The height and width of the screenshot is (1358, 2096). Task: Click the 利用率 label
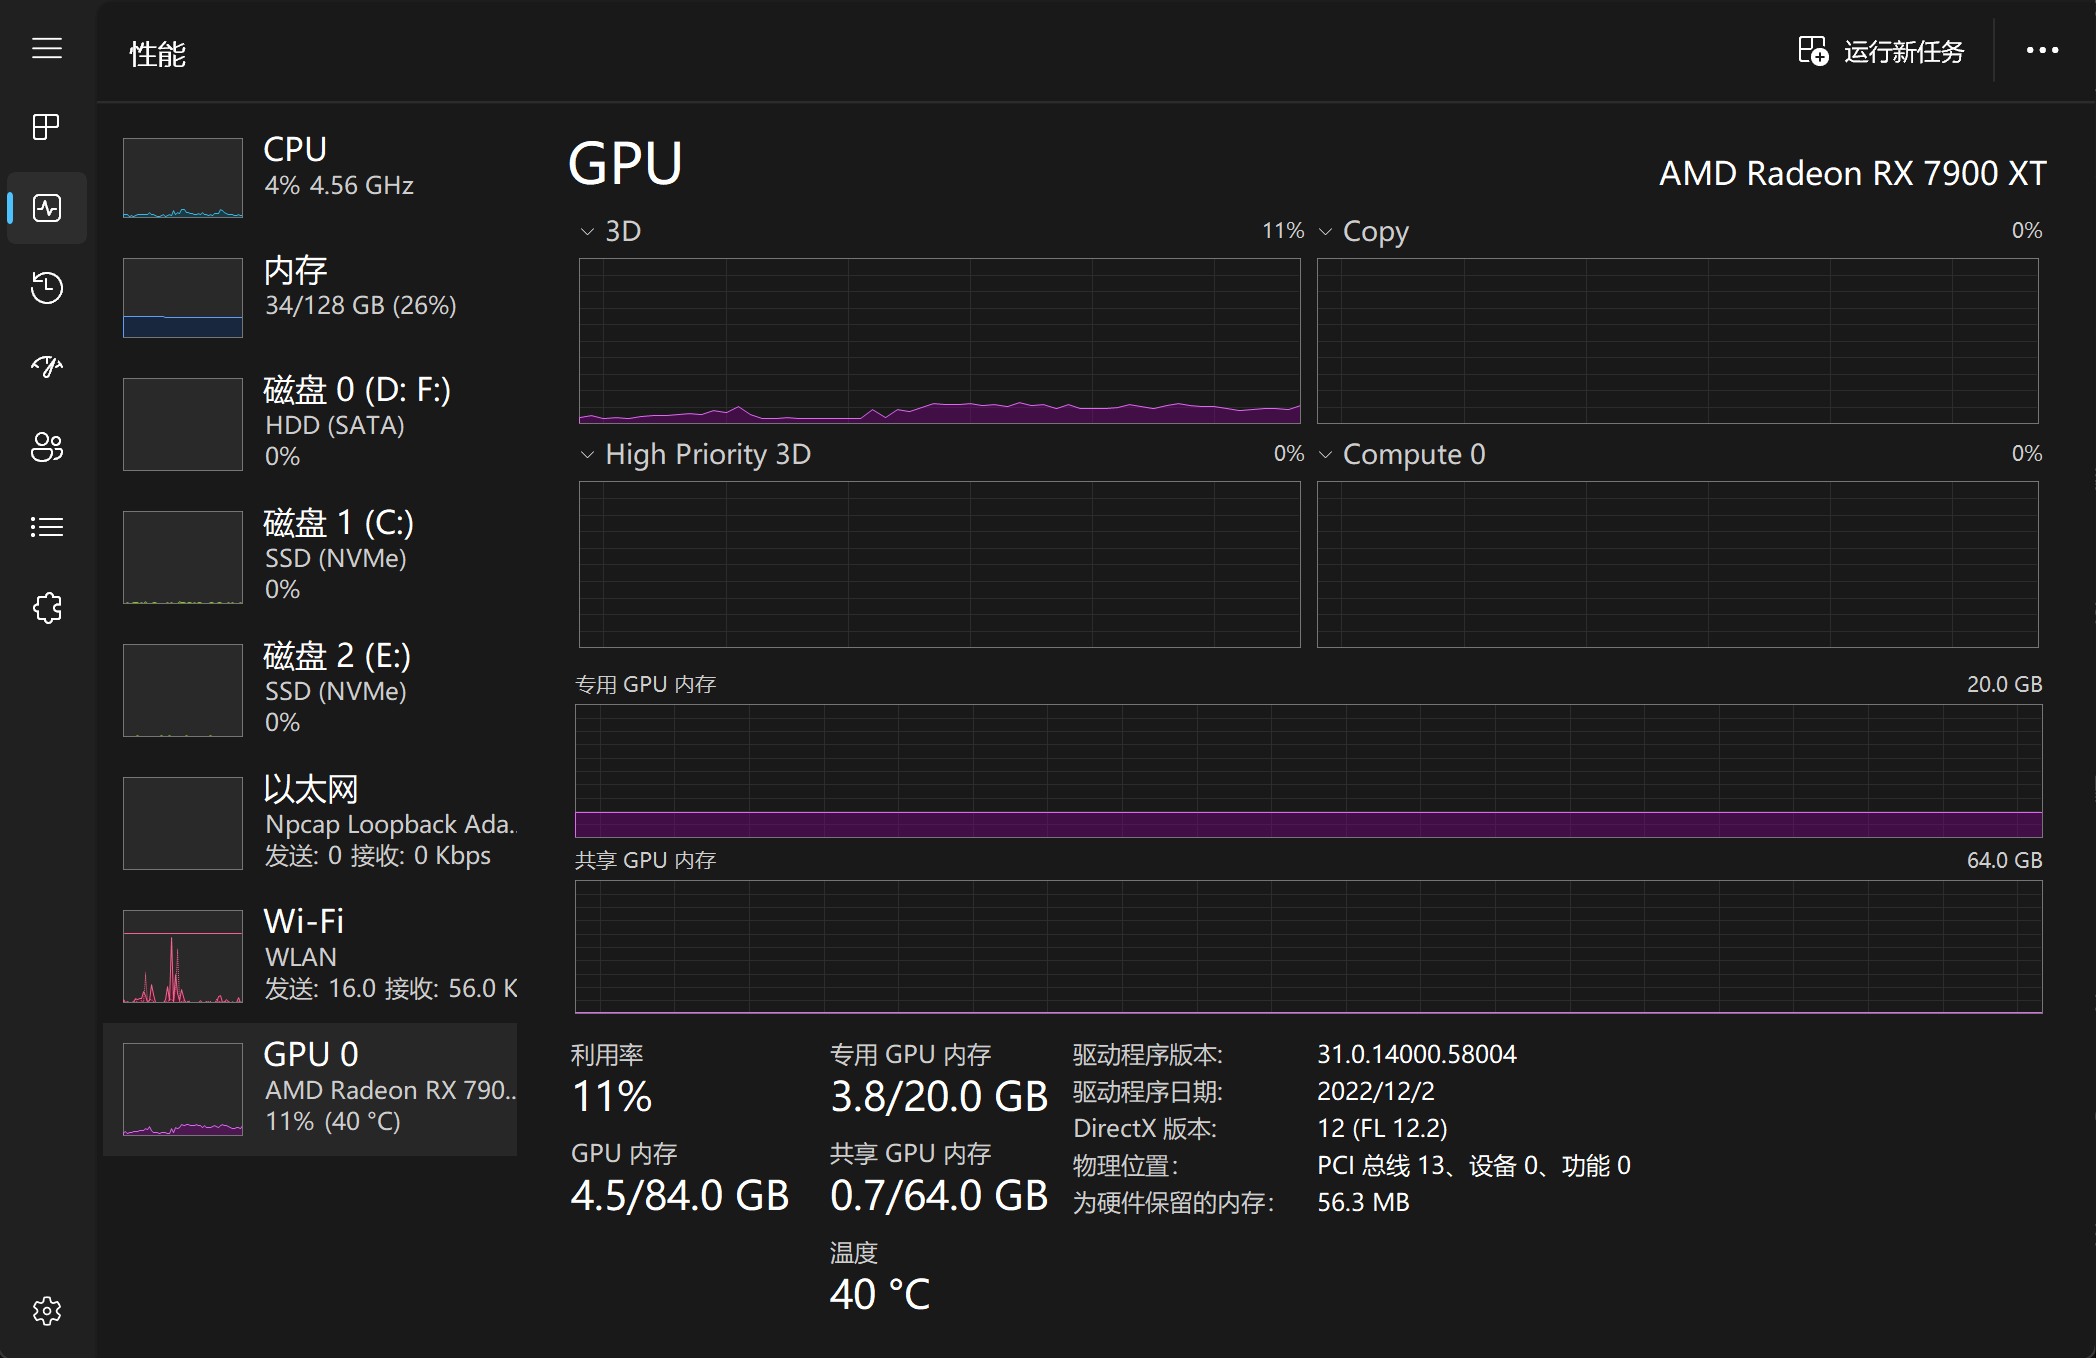607,1055
